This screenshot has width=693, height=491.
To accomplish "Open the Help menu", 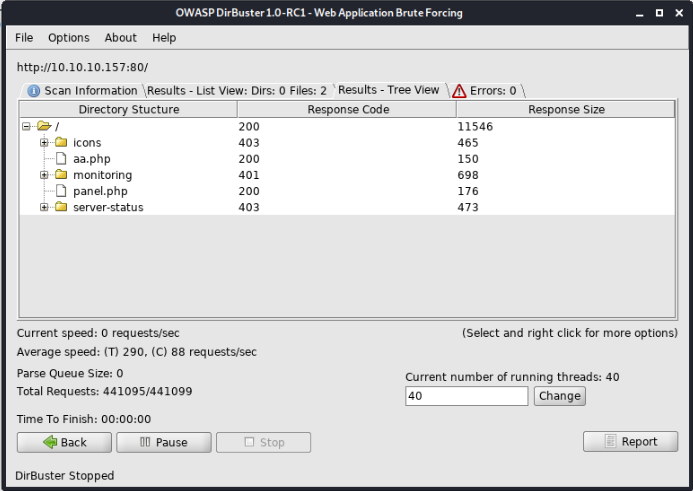I will (164, 38).
